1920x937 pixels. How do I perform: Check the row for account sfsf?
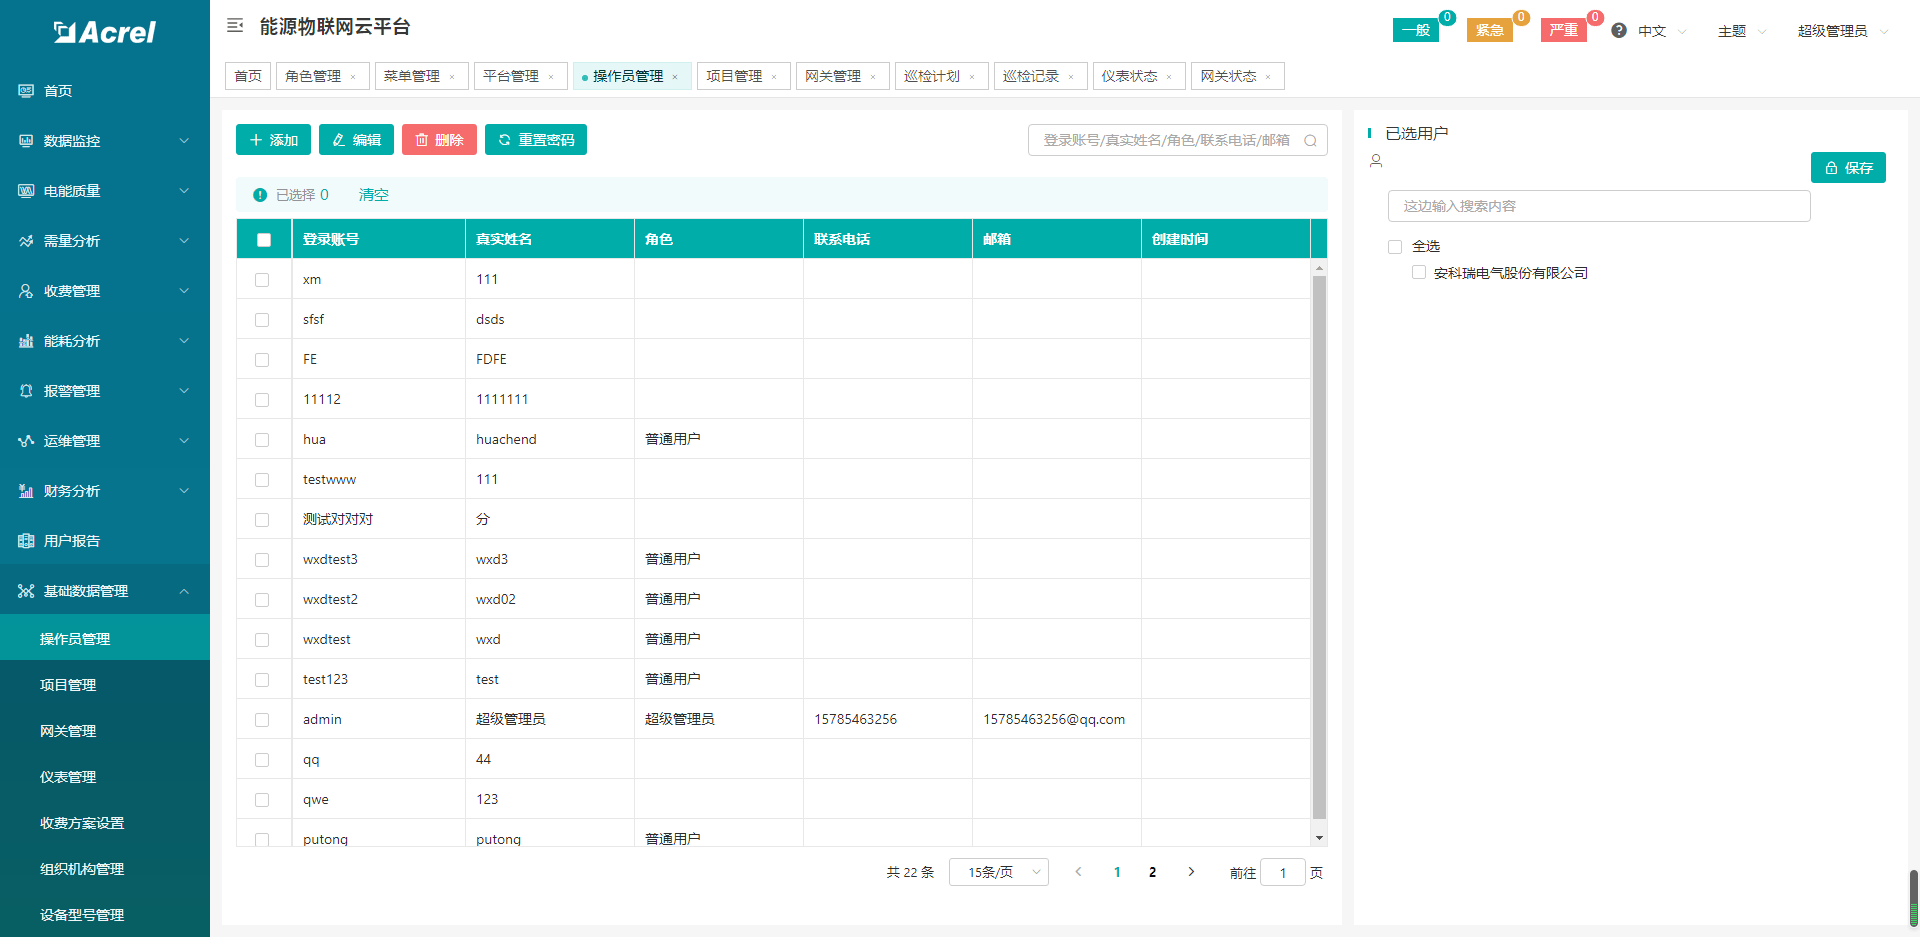point(262,320)
